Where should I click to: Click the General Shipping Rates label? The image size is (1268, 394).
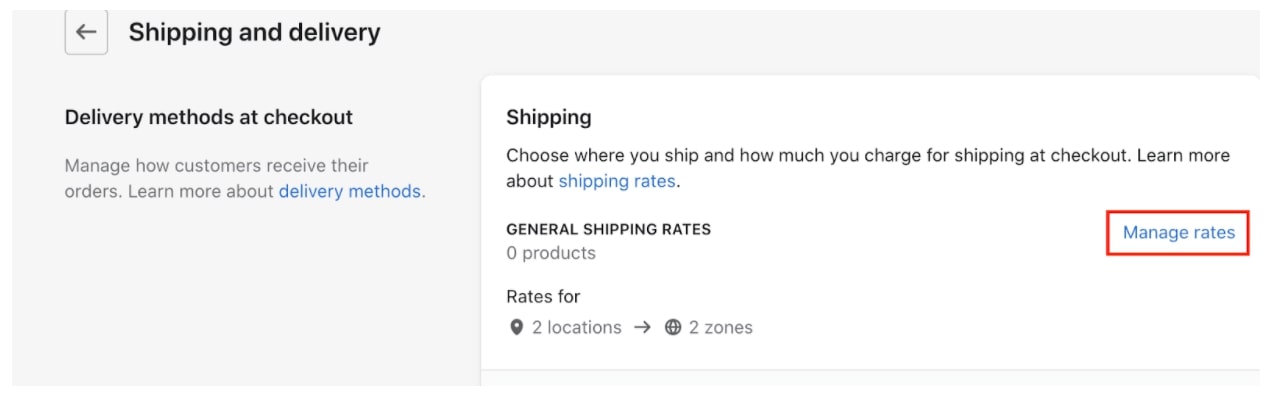[x=608, y=229]
